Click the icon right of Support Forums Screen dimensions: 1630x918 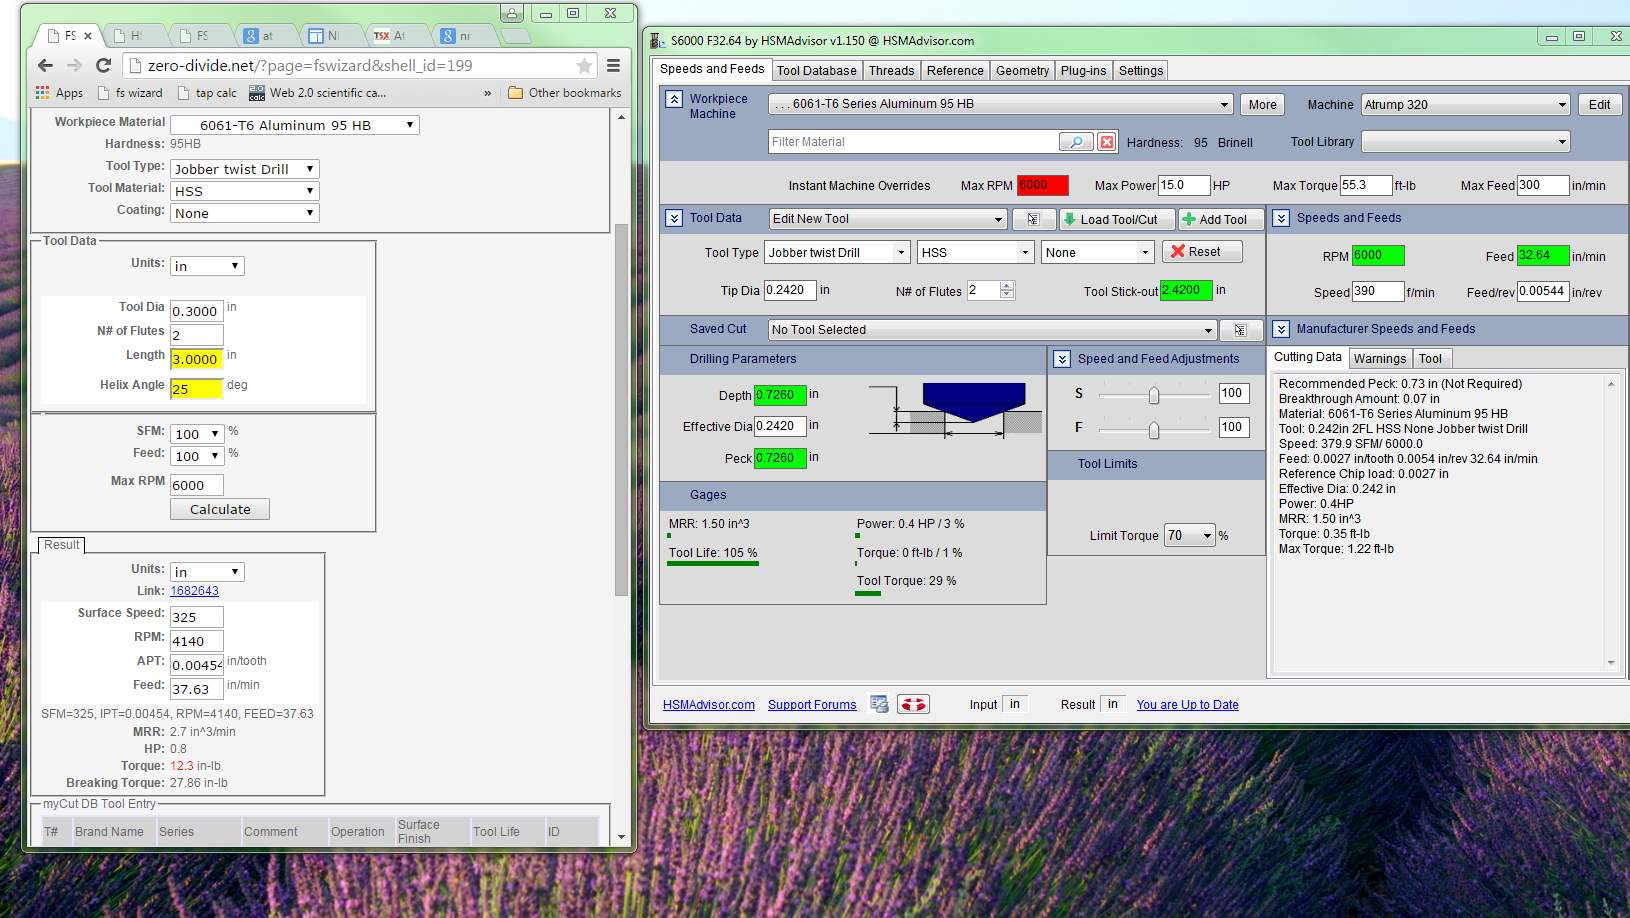pyautogui.click(x=879, y=705)
